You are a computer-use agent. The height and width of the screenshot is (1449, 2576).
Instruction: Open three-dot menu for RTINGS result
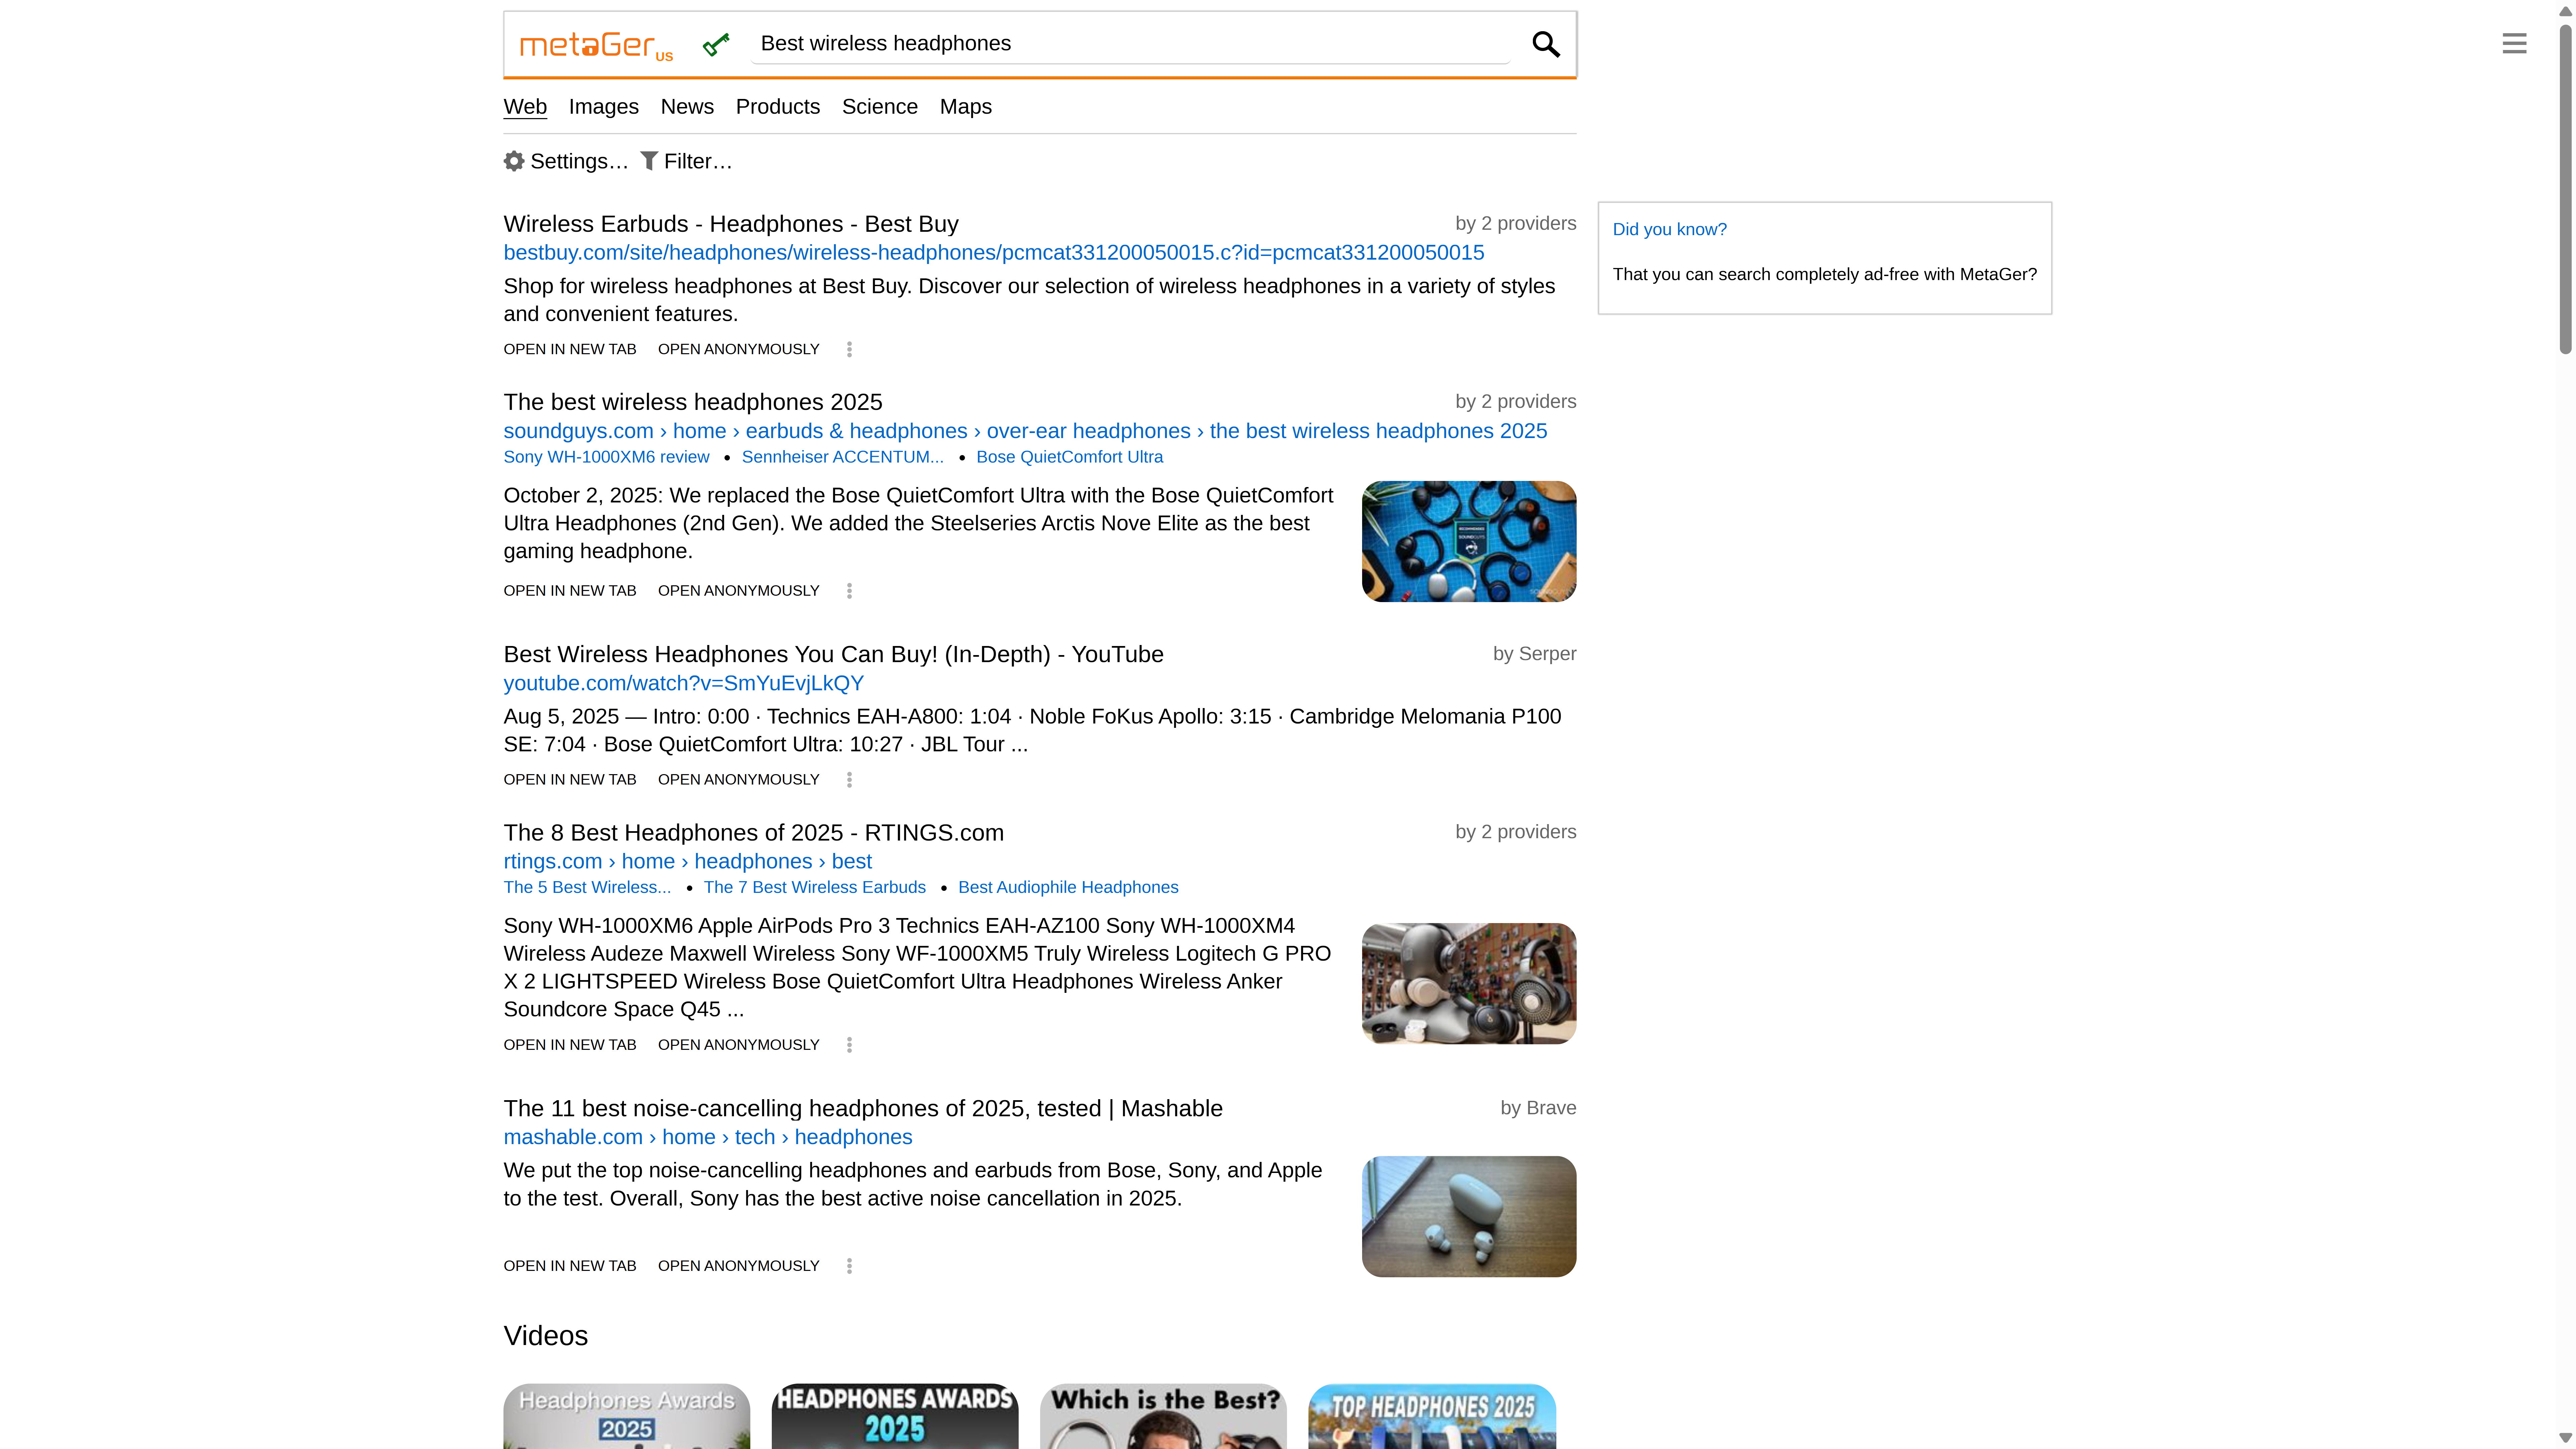pos(849,1045)
